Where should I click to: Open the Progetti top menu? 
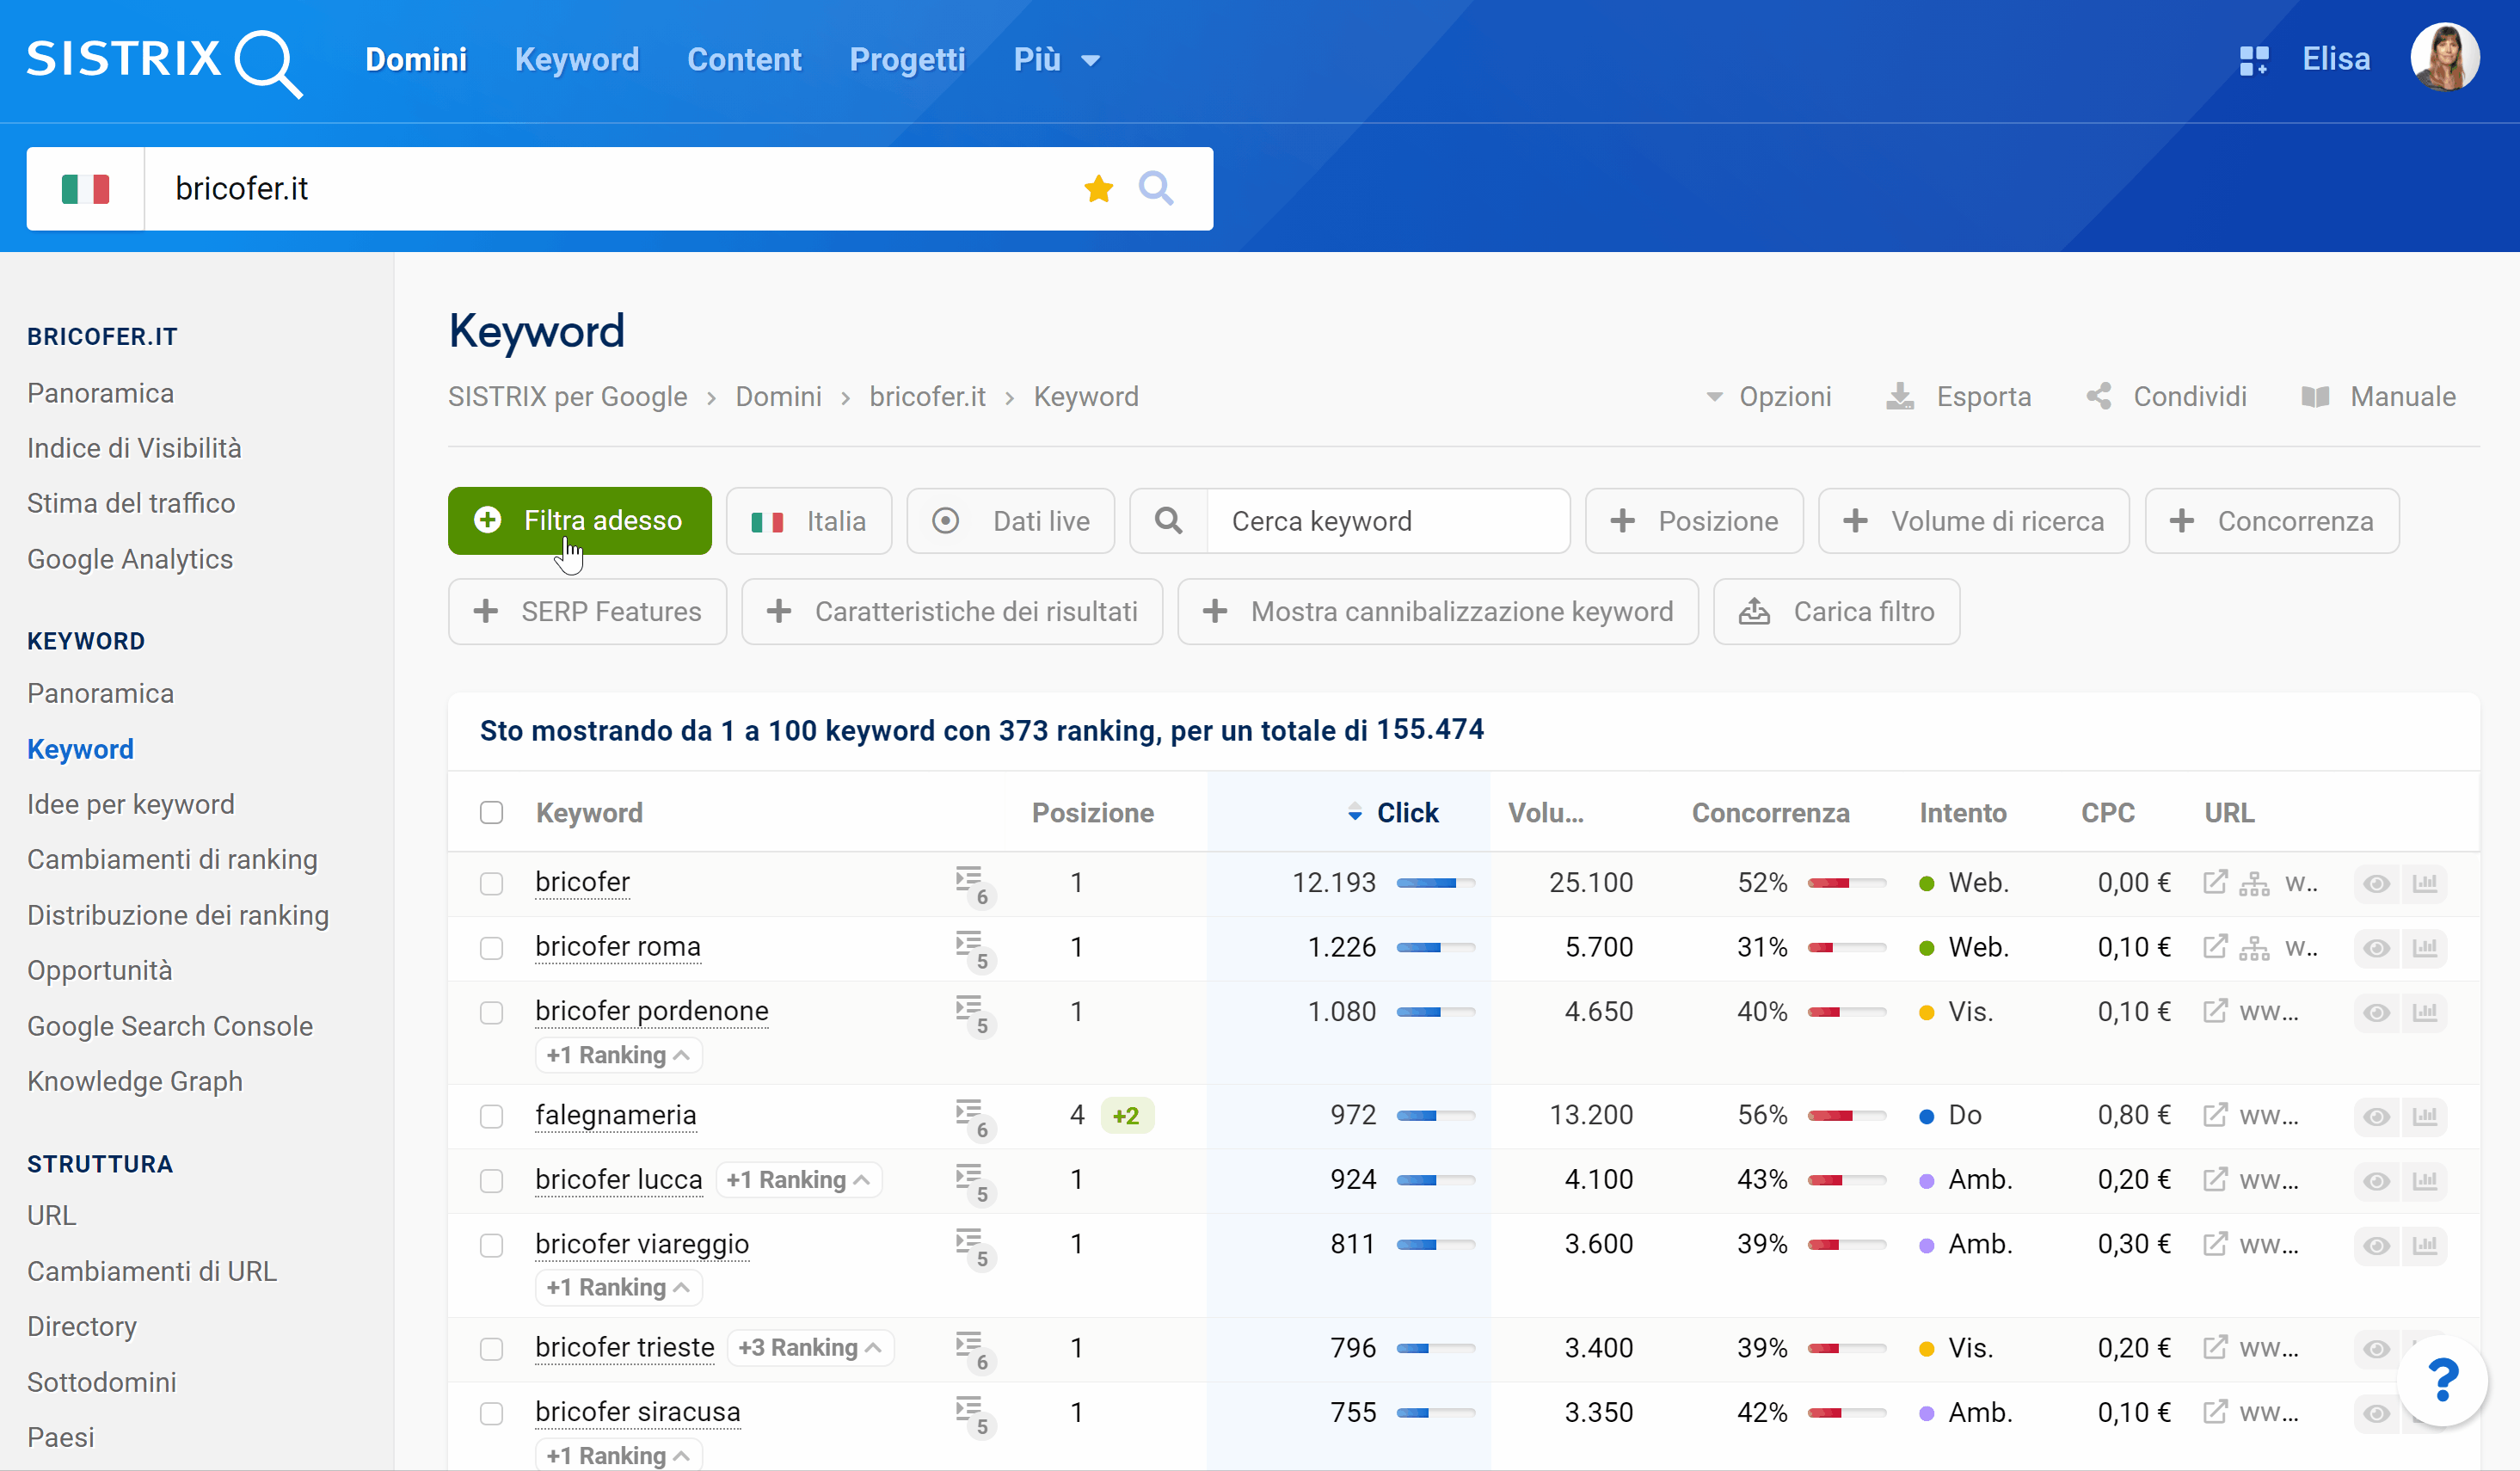click(907, 60)
